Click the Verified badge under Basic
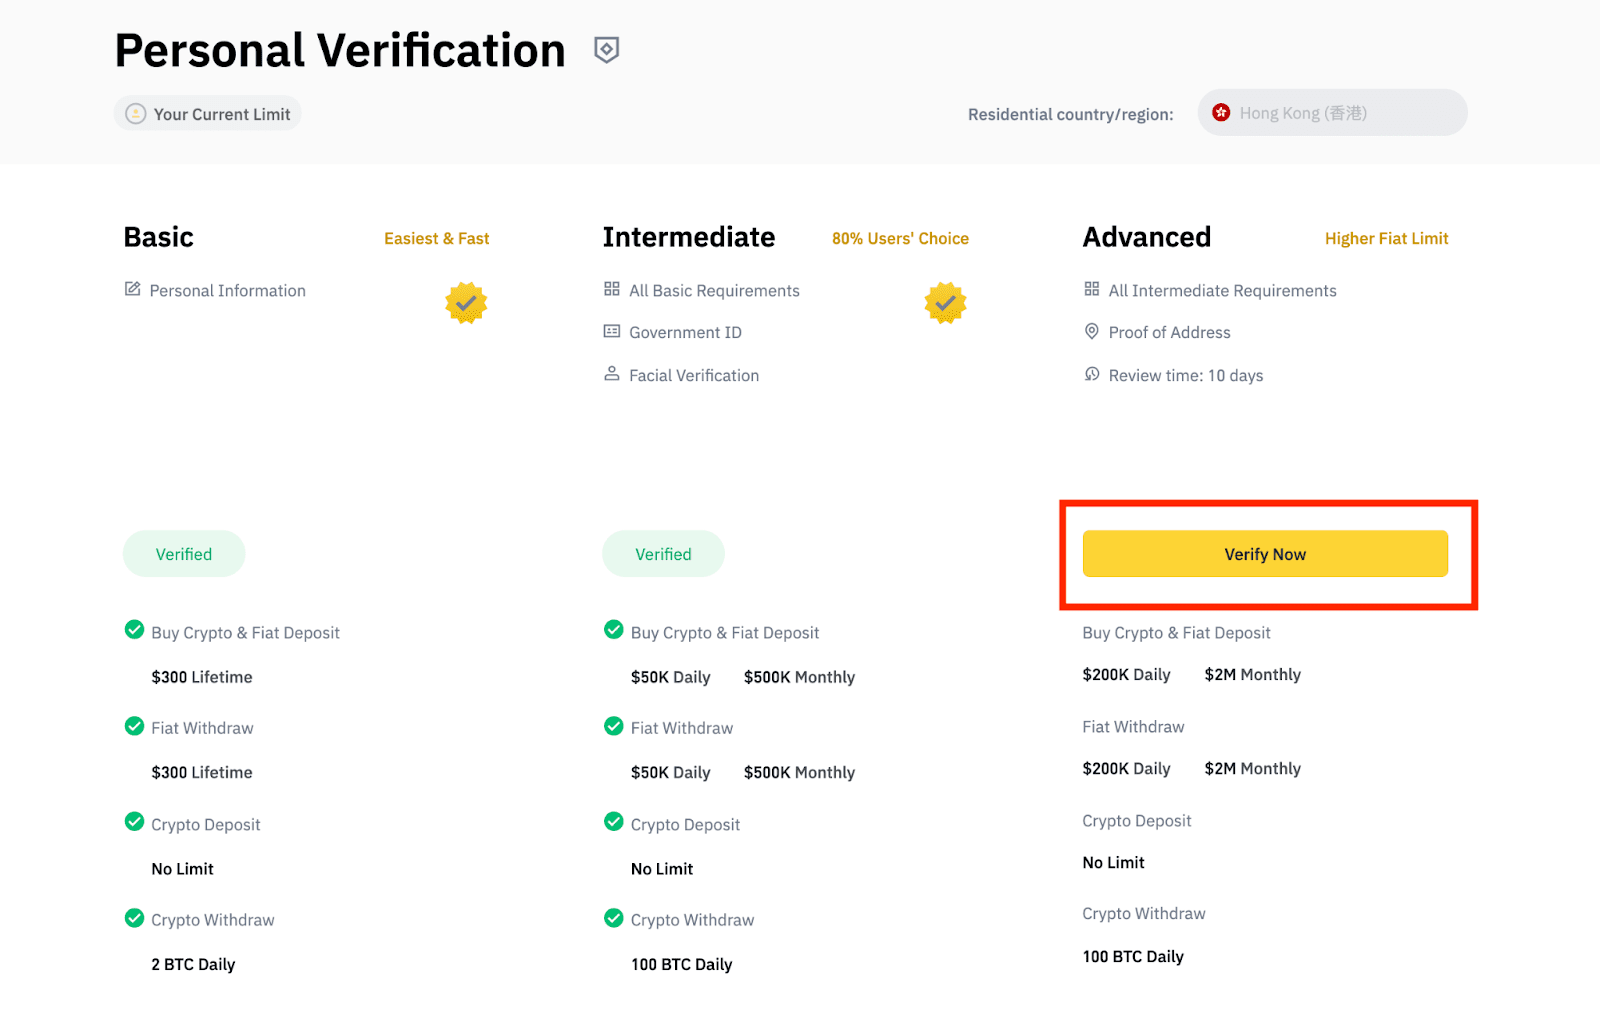Screen dimensions: 1600x1009 pyautogui.click(x=184, y=554)
